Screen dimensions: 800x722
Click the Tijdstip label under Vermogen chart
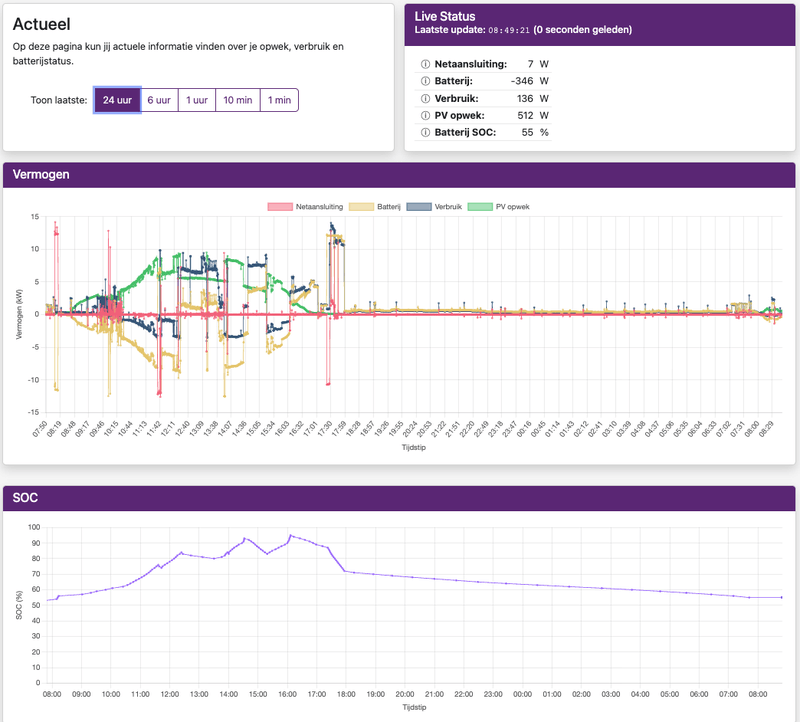pos(413,447)
